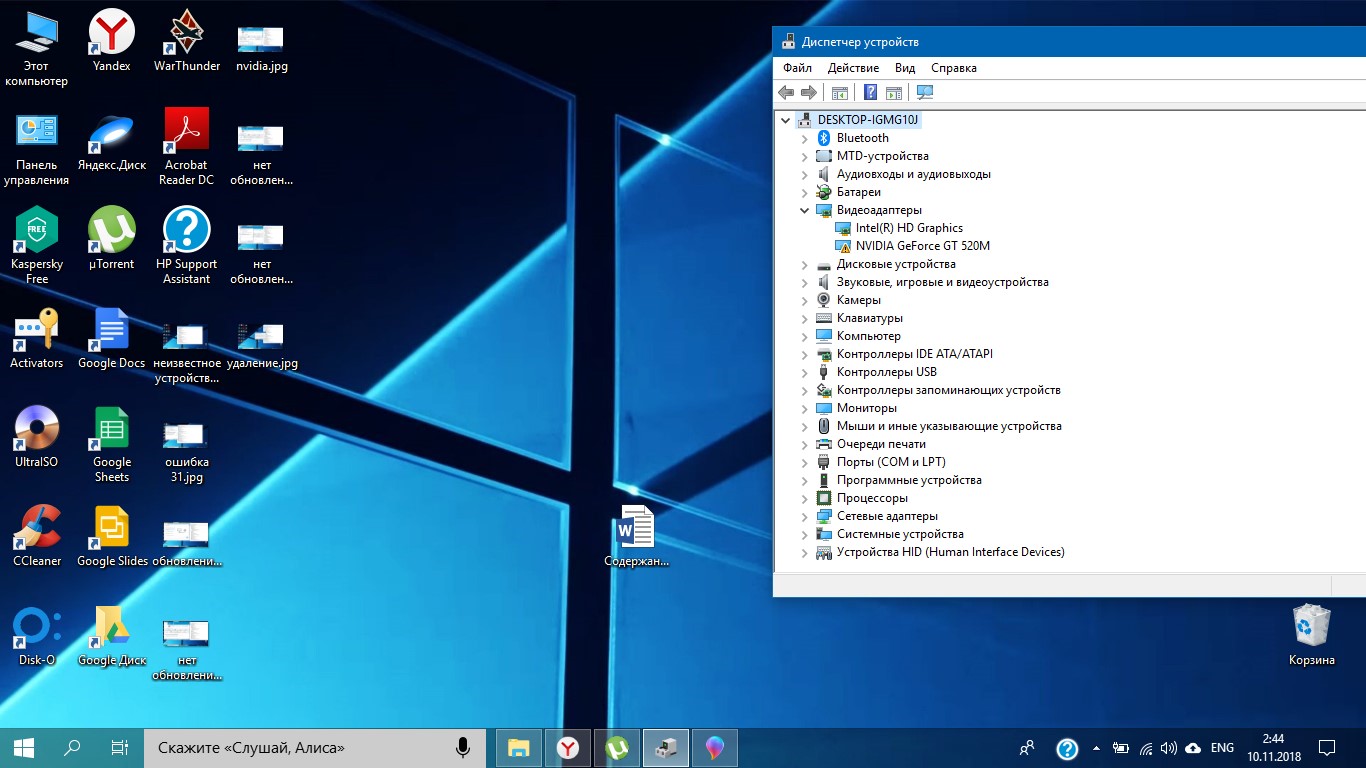This screenshot has height=768, width=1366.
Task: Open File Explorer from the taskbar
Action: 519,747
